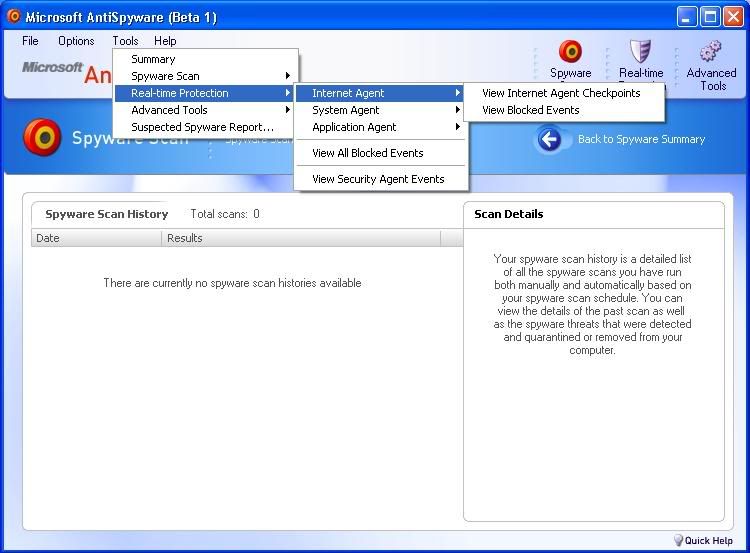Select the Spyware Scan History tab

click(106, 214)
